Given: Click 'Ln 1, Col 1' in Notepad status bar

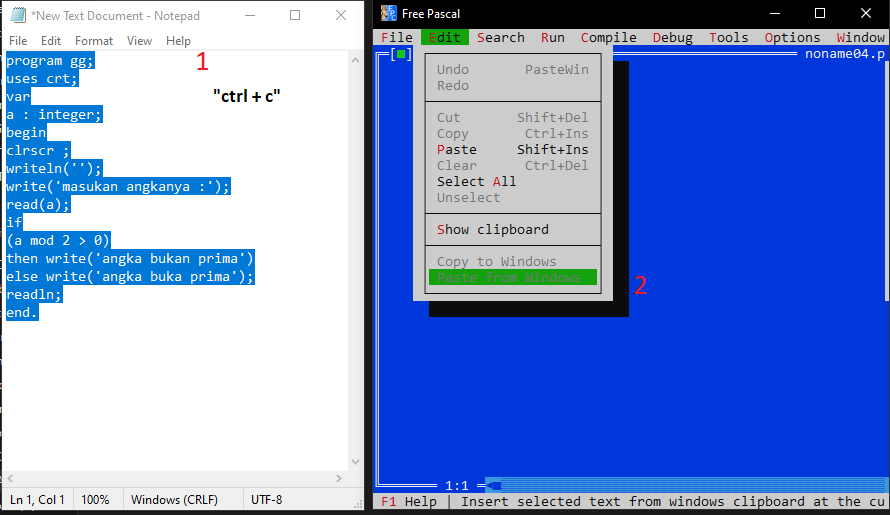Looking at the screenshot, I should 37,500.
